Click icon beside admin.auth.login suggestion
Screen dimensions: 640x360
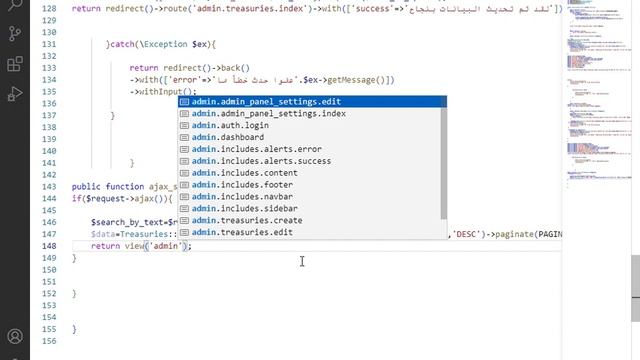pyautogui.click(x=184, y=126)
